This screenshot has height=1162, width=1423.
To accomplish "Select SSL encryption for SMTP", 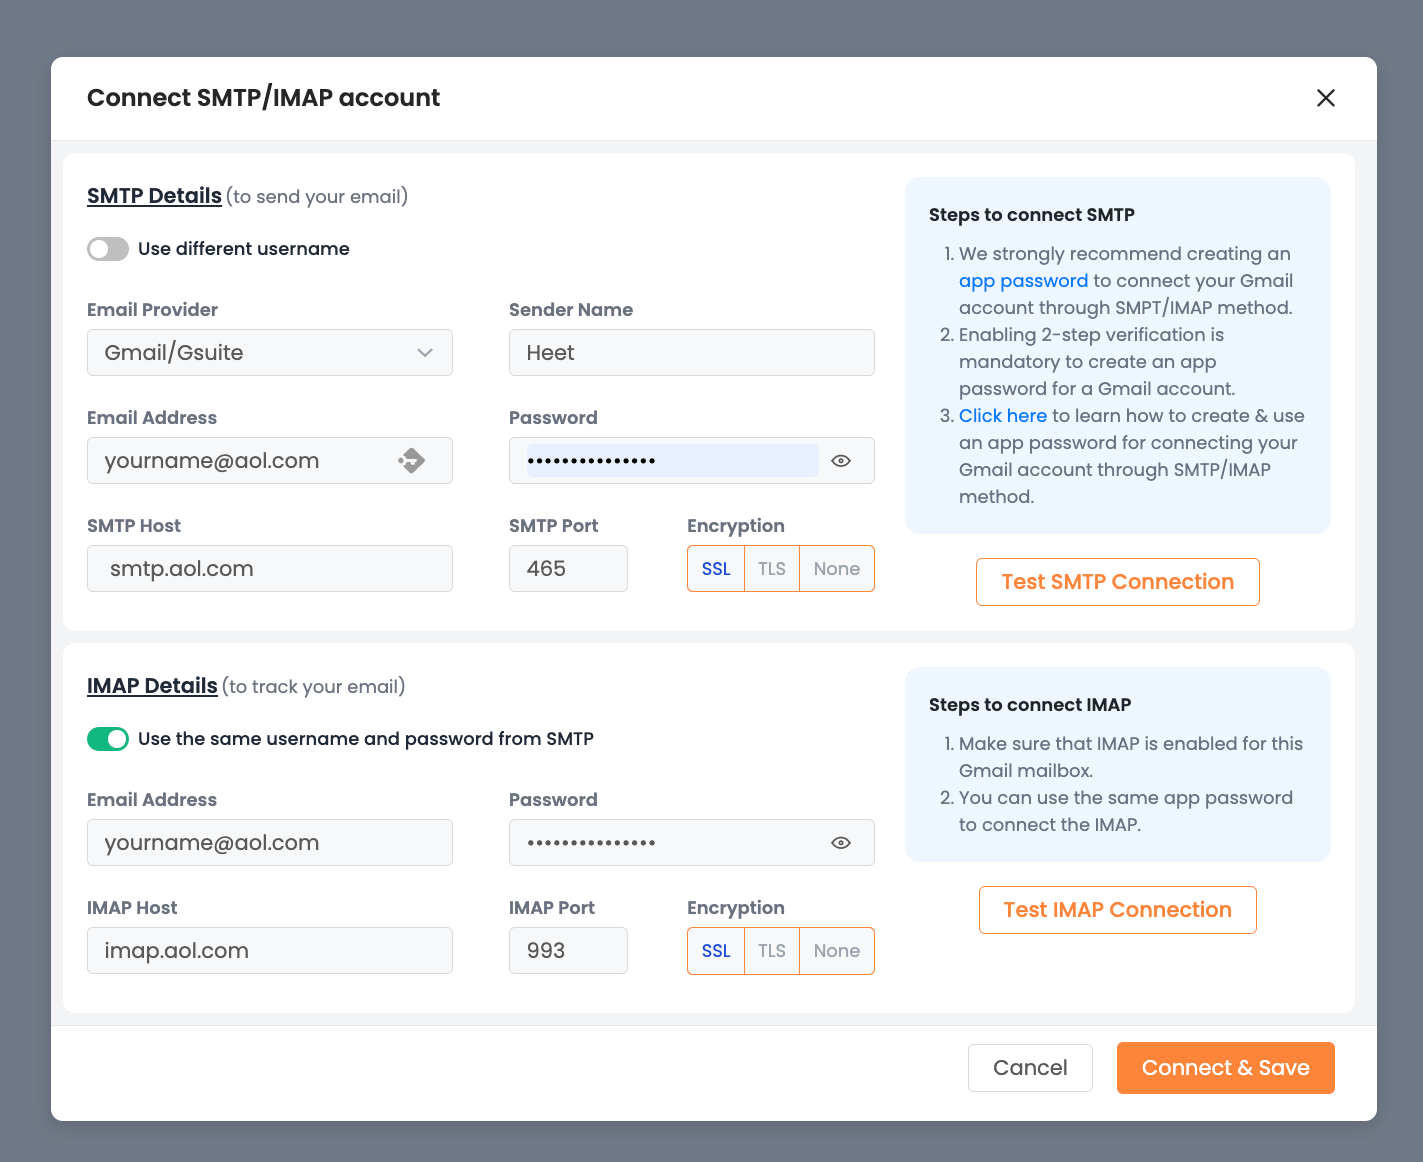I will click(x=716, y=569).
